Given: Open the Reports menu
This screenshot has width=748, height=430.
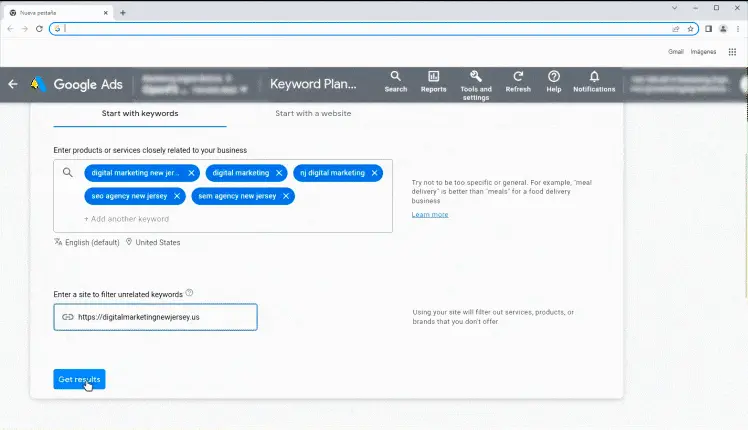Looking at the screenshot, I should [433, 82].
